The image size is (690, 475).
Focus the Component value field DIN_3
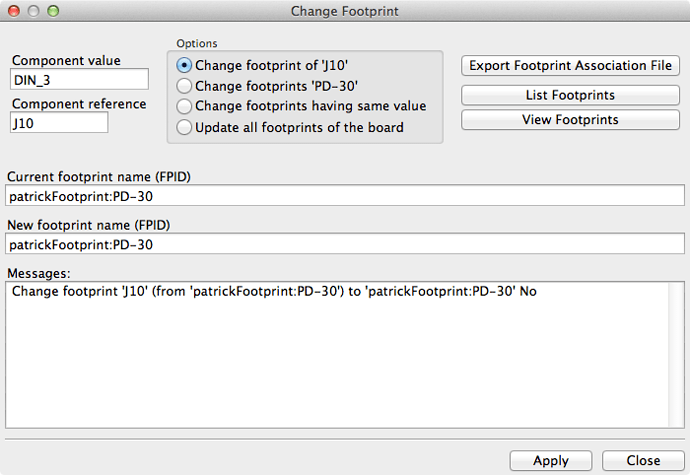click(79, 80)
